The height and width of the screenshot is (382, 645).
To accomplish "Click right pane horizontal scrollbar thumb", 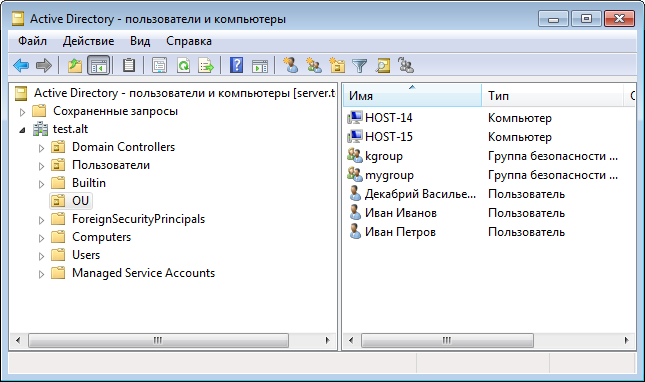I will coord(447,340).
